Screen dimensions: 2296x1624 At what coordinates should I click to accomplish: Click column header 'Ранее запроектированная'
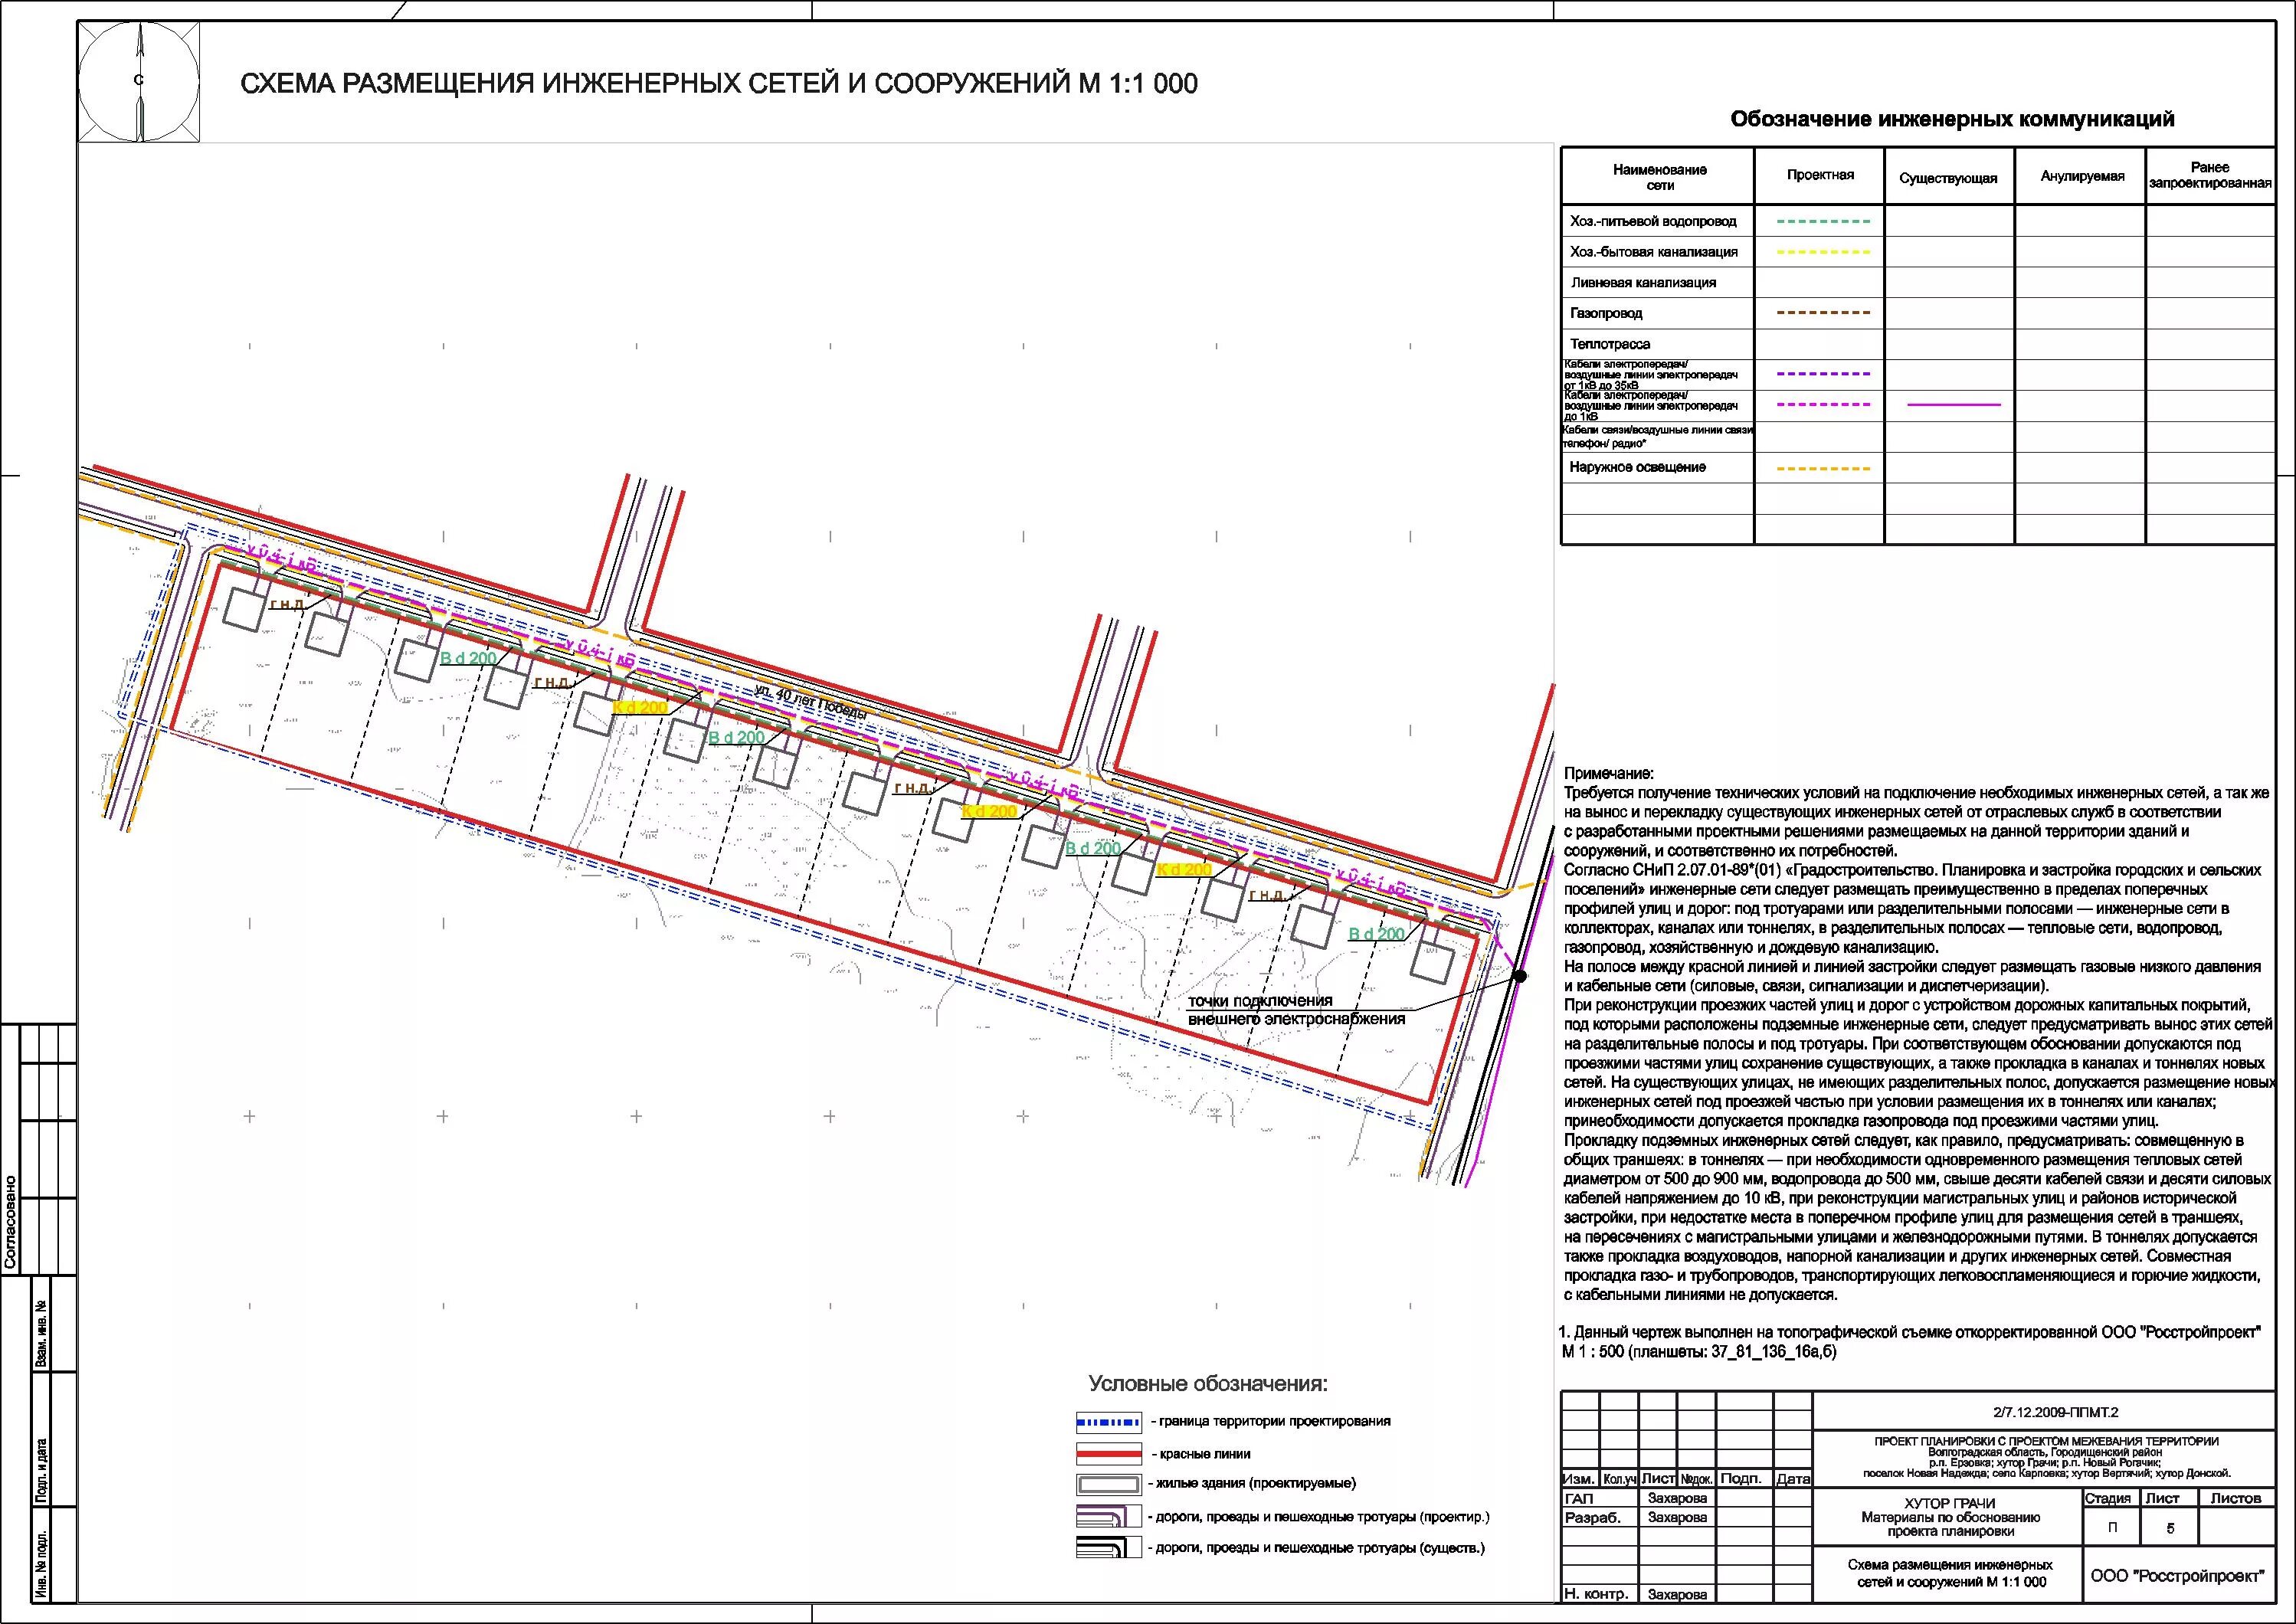pyautogui.click(x=2210, y=175)
